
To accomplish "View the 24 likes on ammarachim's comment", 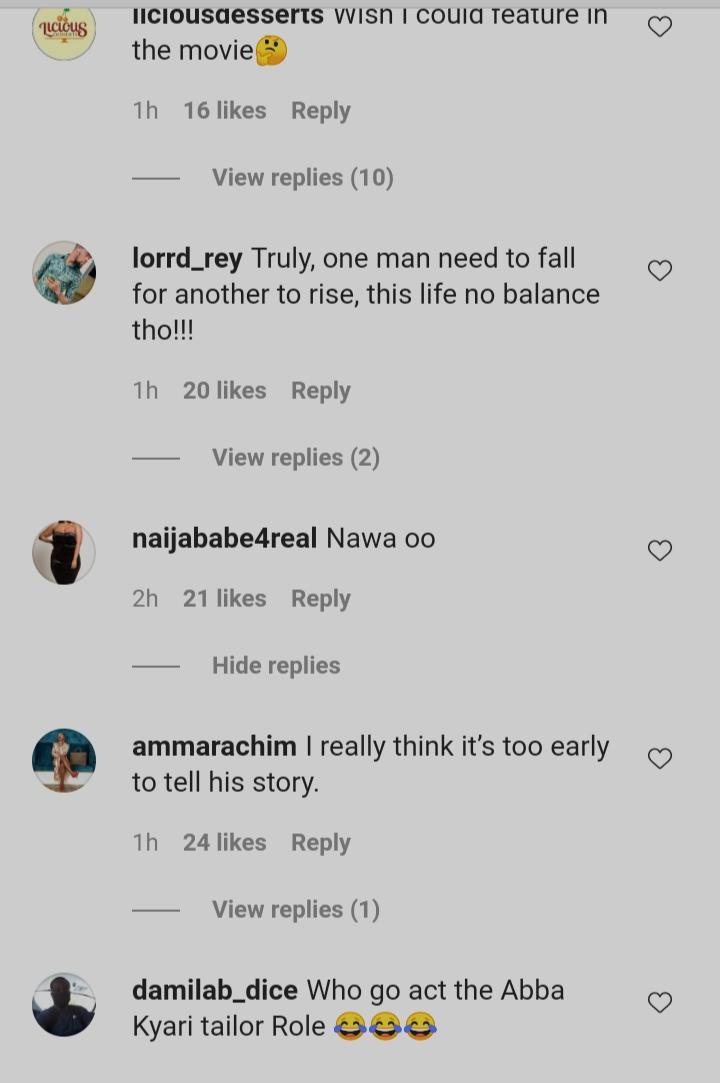I will [x=224, y=843].
